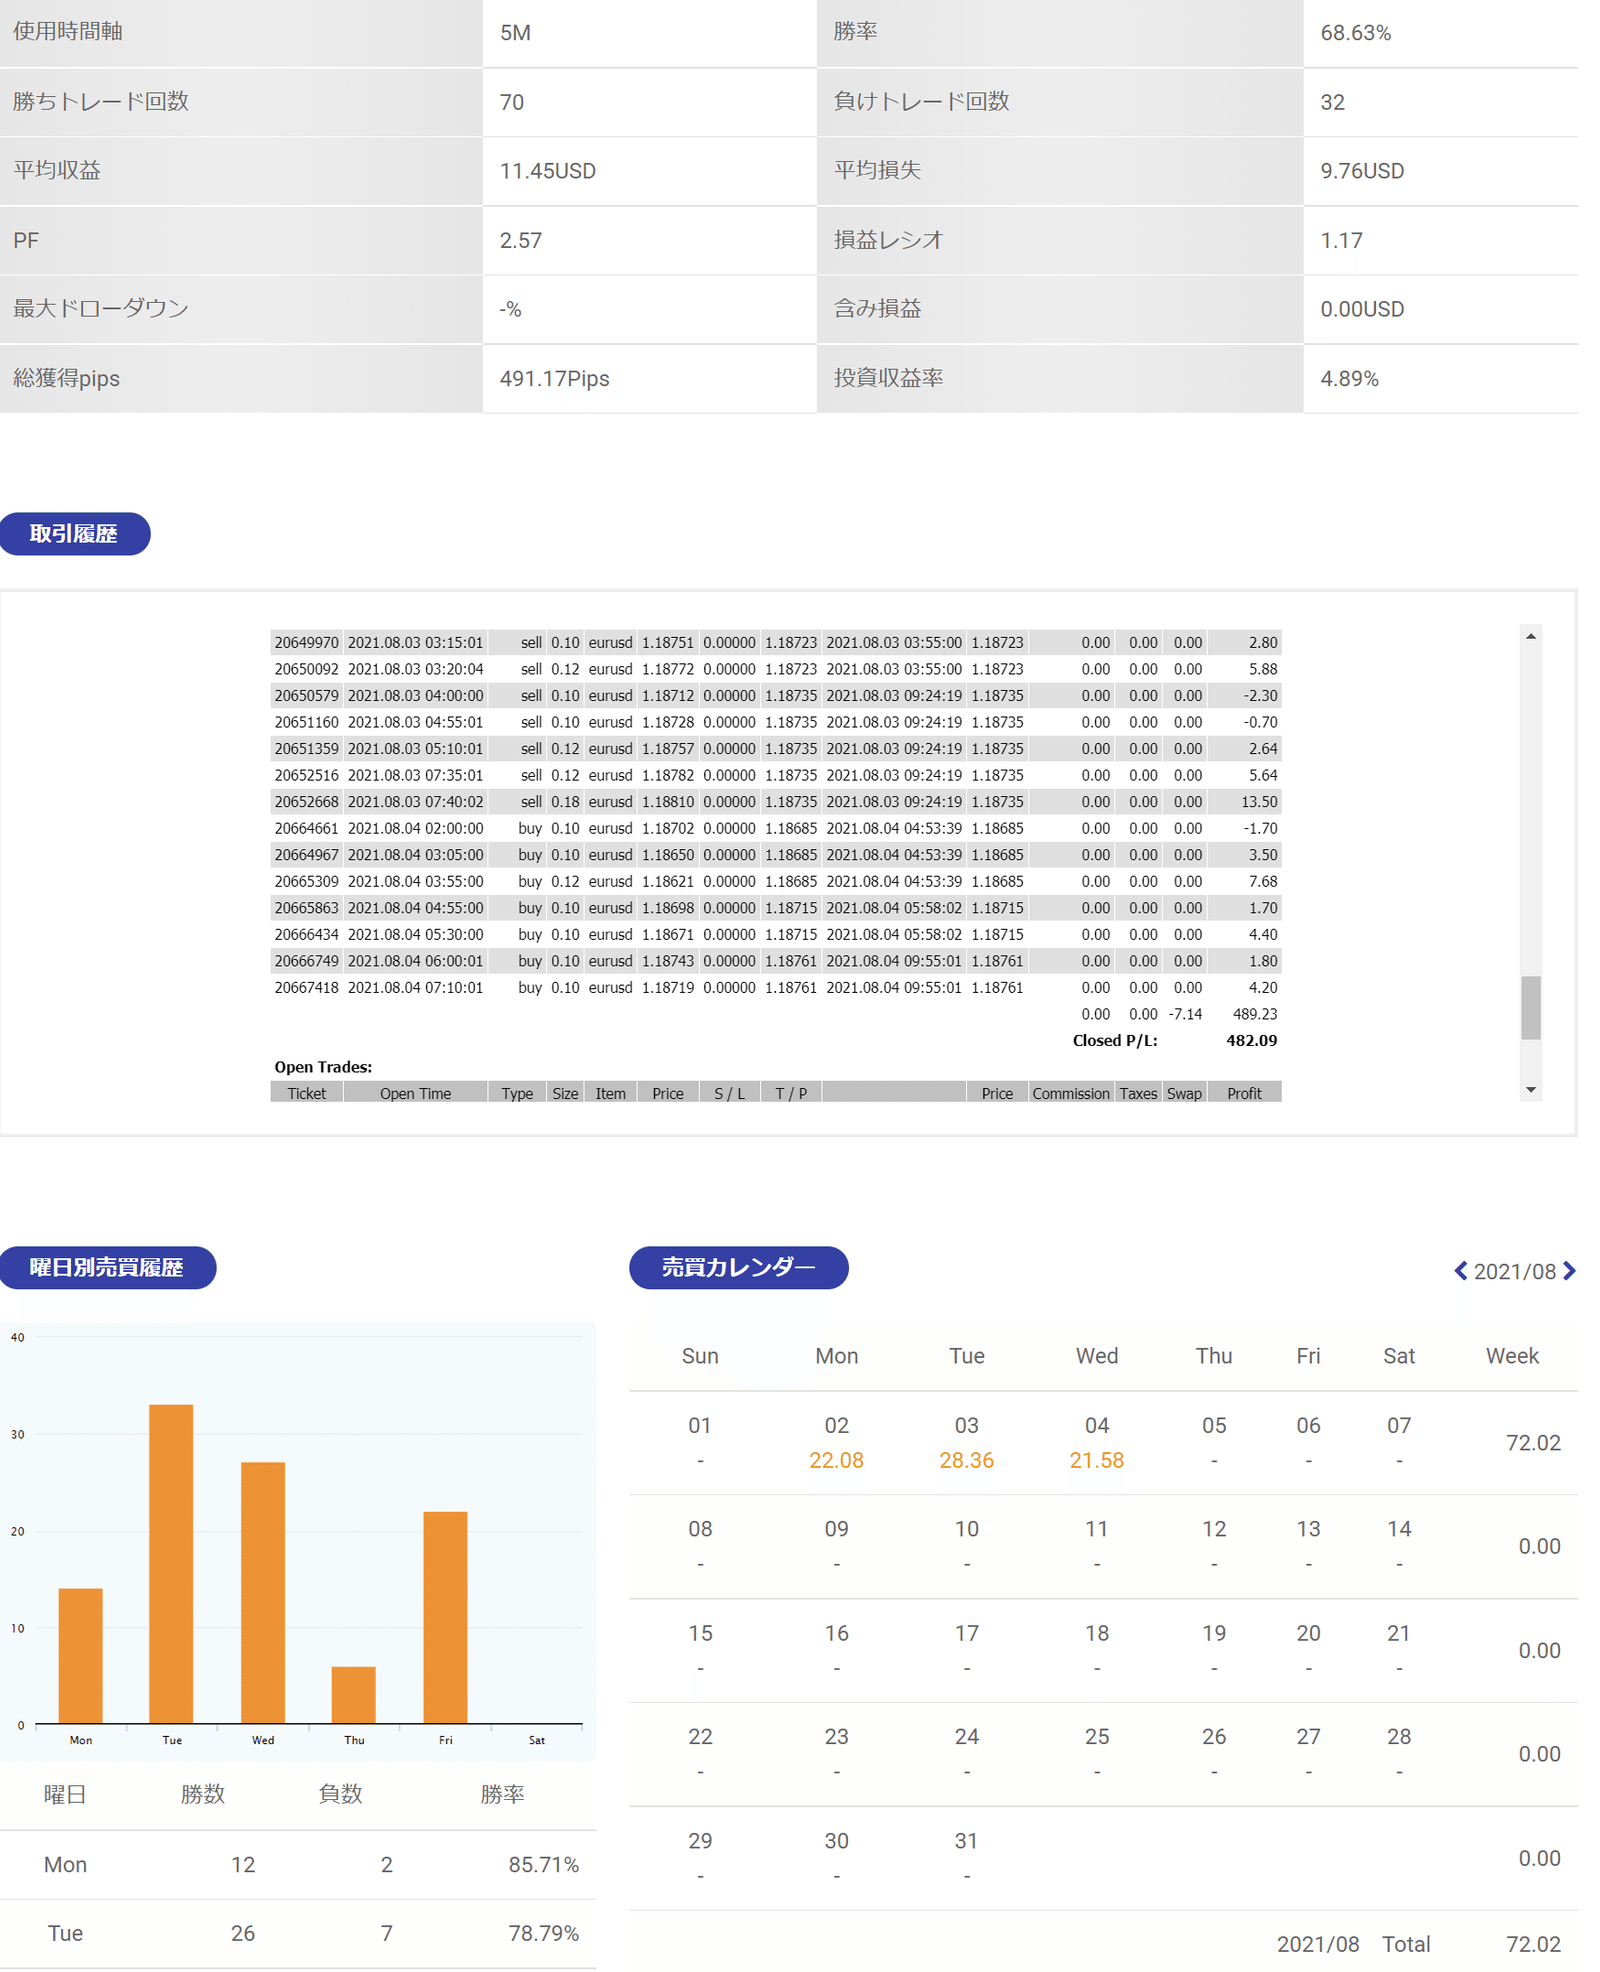The height and width of the screenshot is (1972, 1600).
Task: Click the 取引履歴 section header button
Action: click(75, 534)
